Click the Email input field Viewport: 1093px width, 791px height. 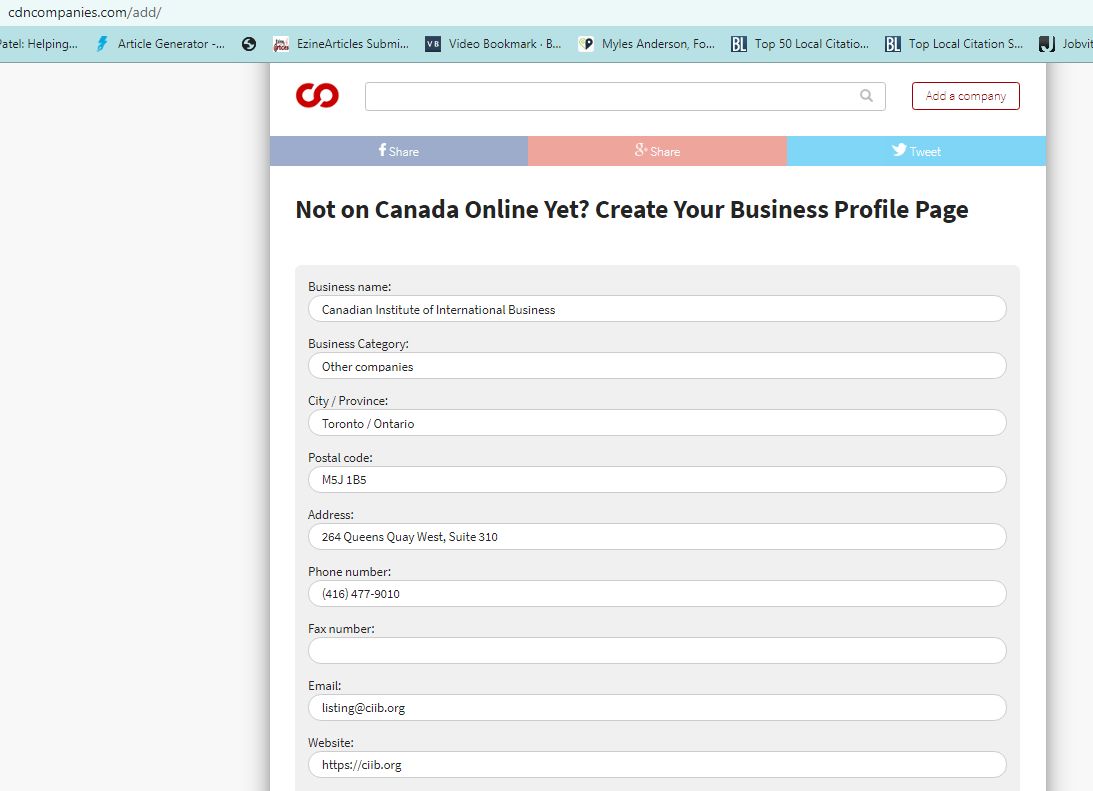pos(657,707)
